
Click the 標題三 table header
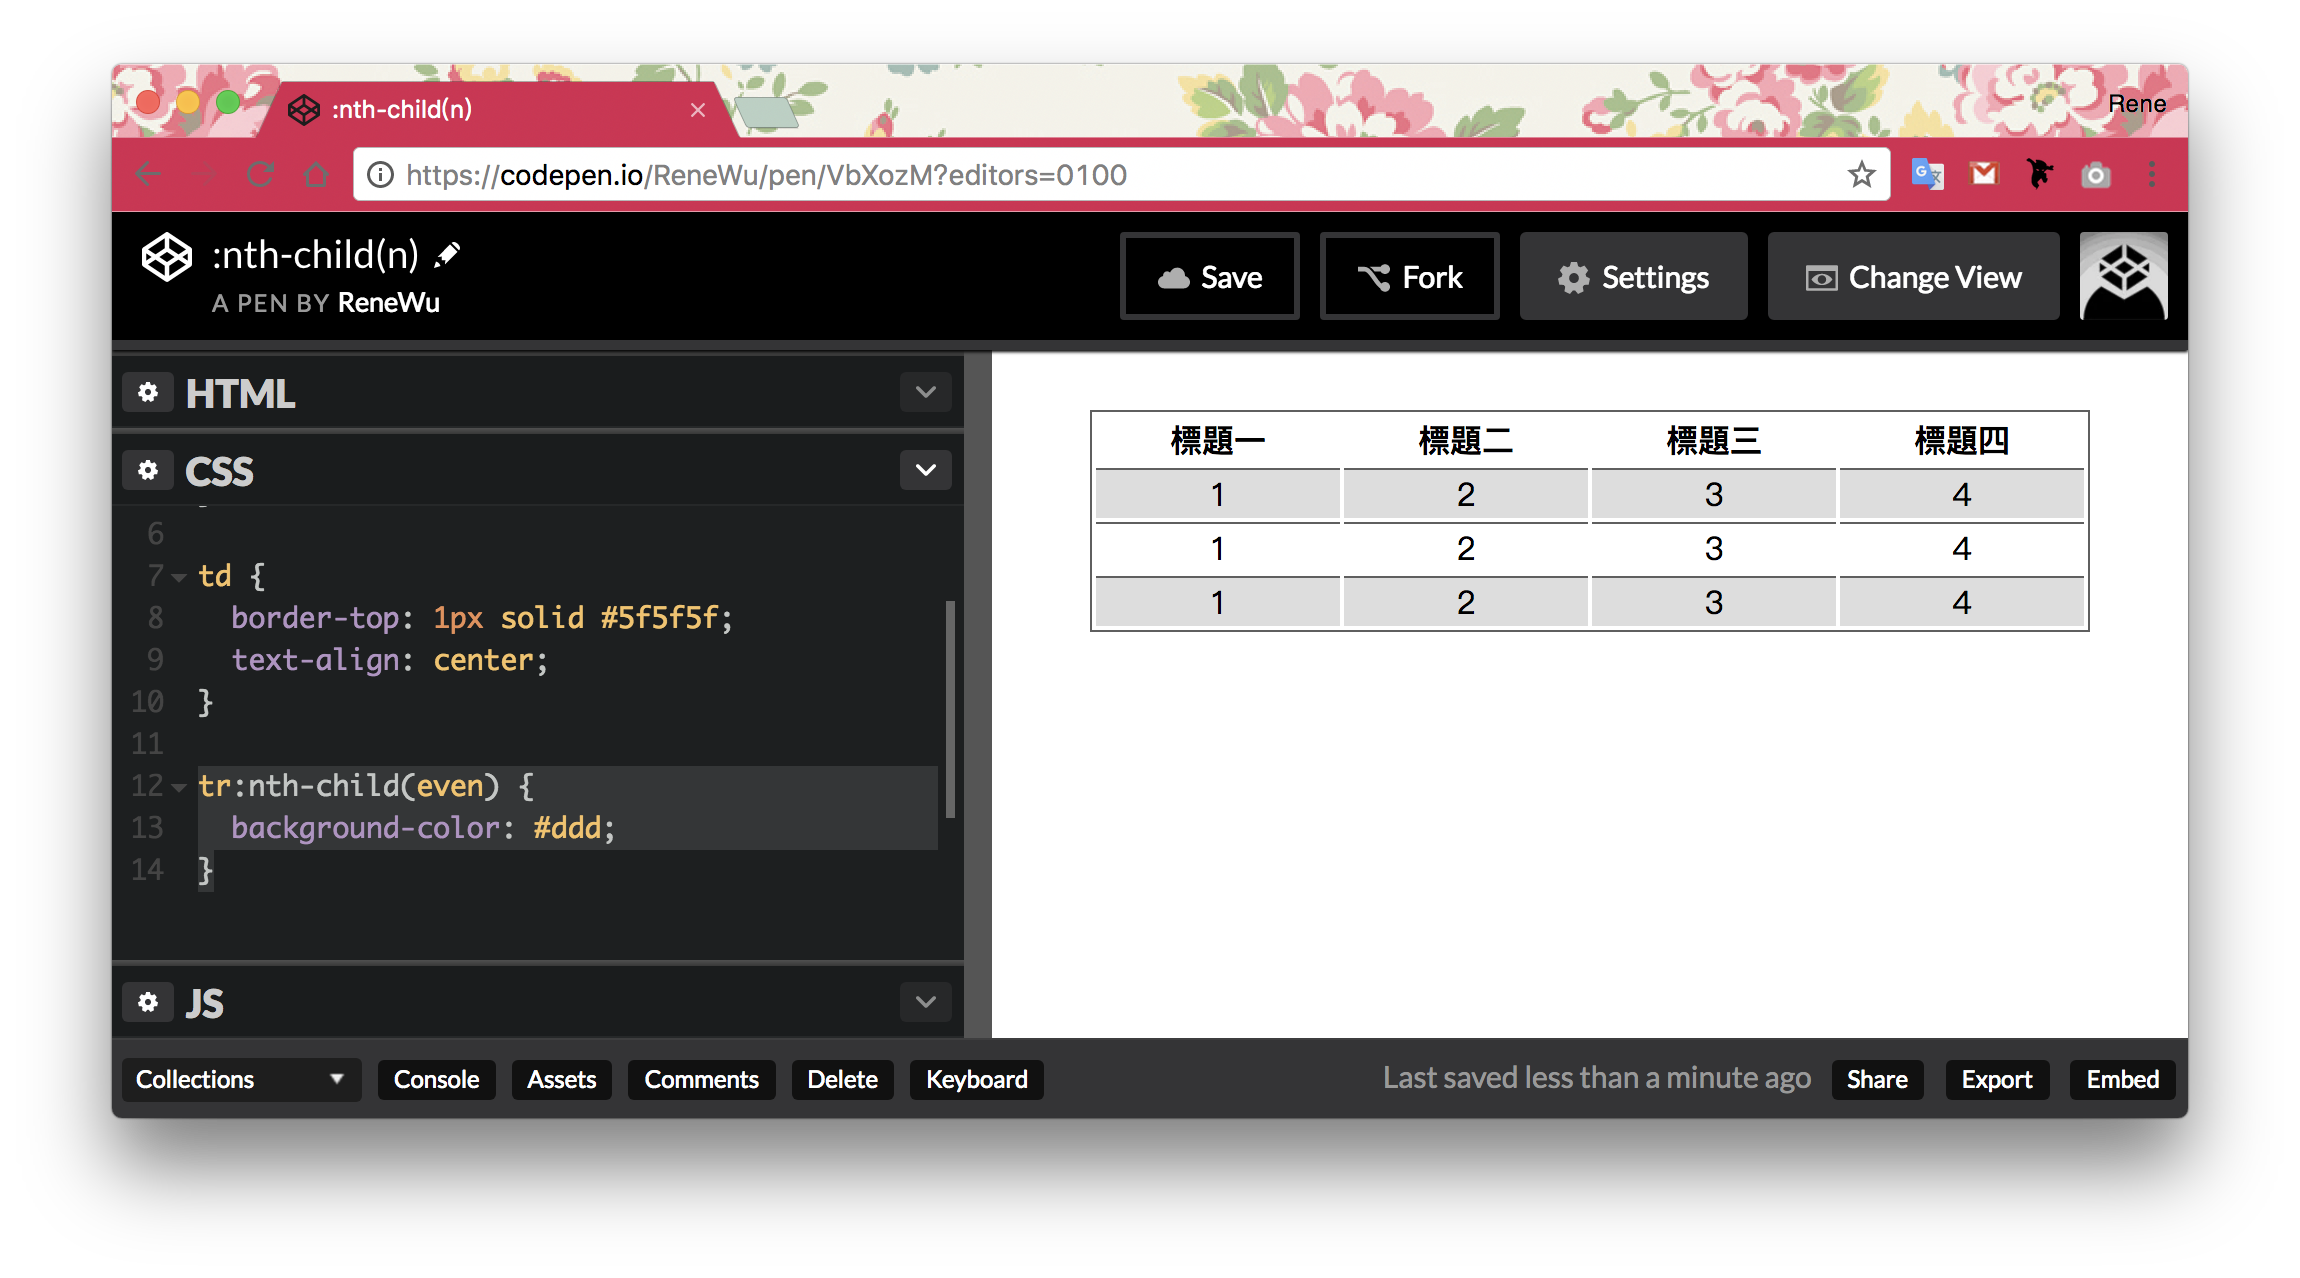[1713, 441]
